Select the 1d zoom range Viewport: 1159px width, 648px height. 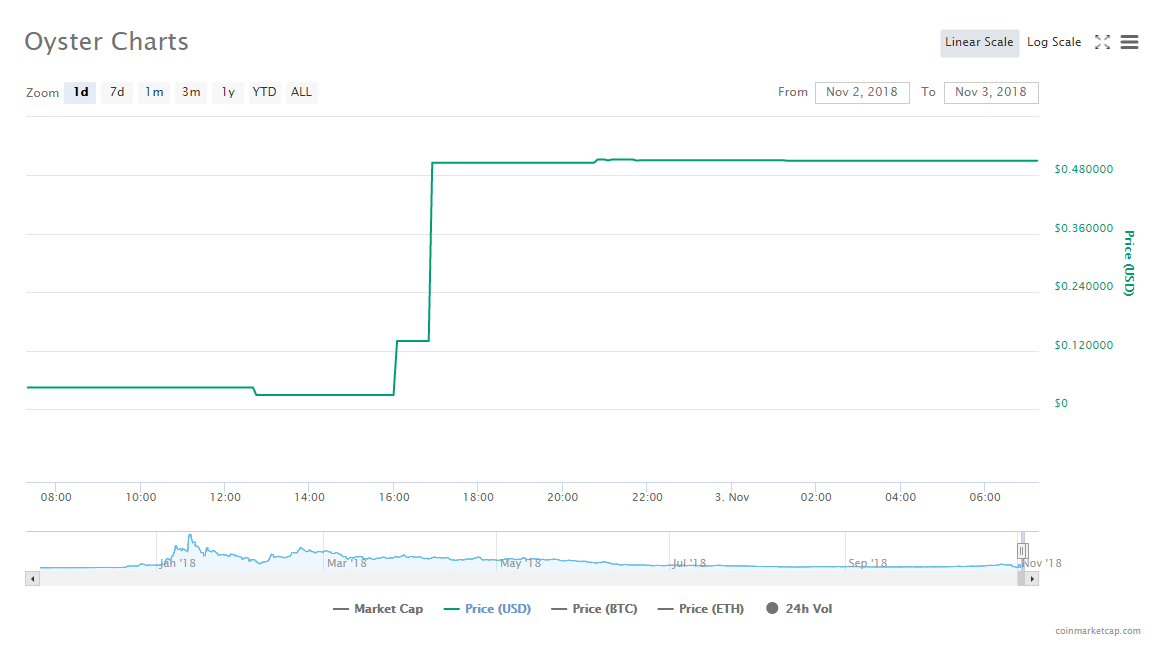click(81, 92)
